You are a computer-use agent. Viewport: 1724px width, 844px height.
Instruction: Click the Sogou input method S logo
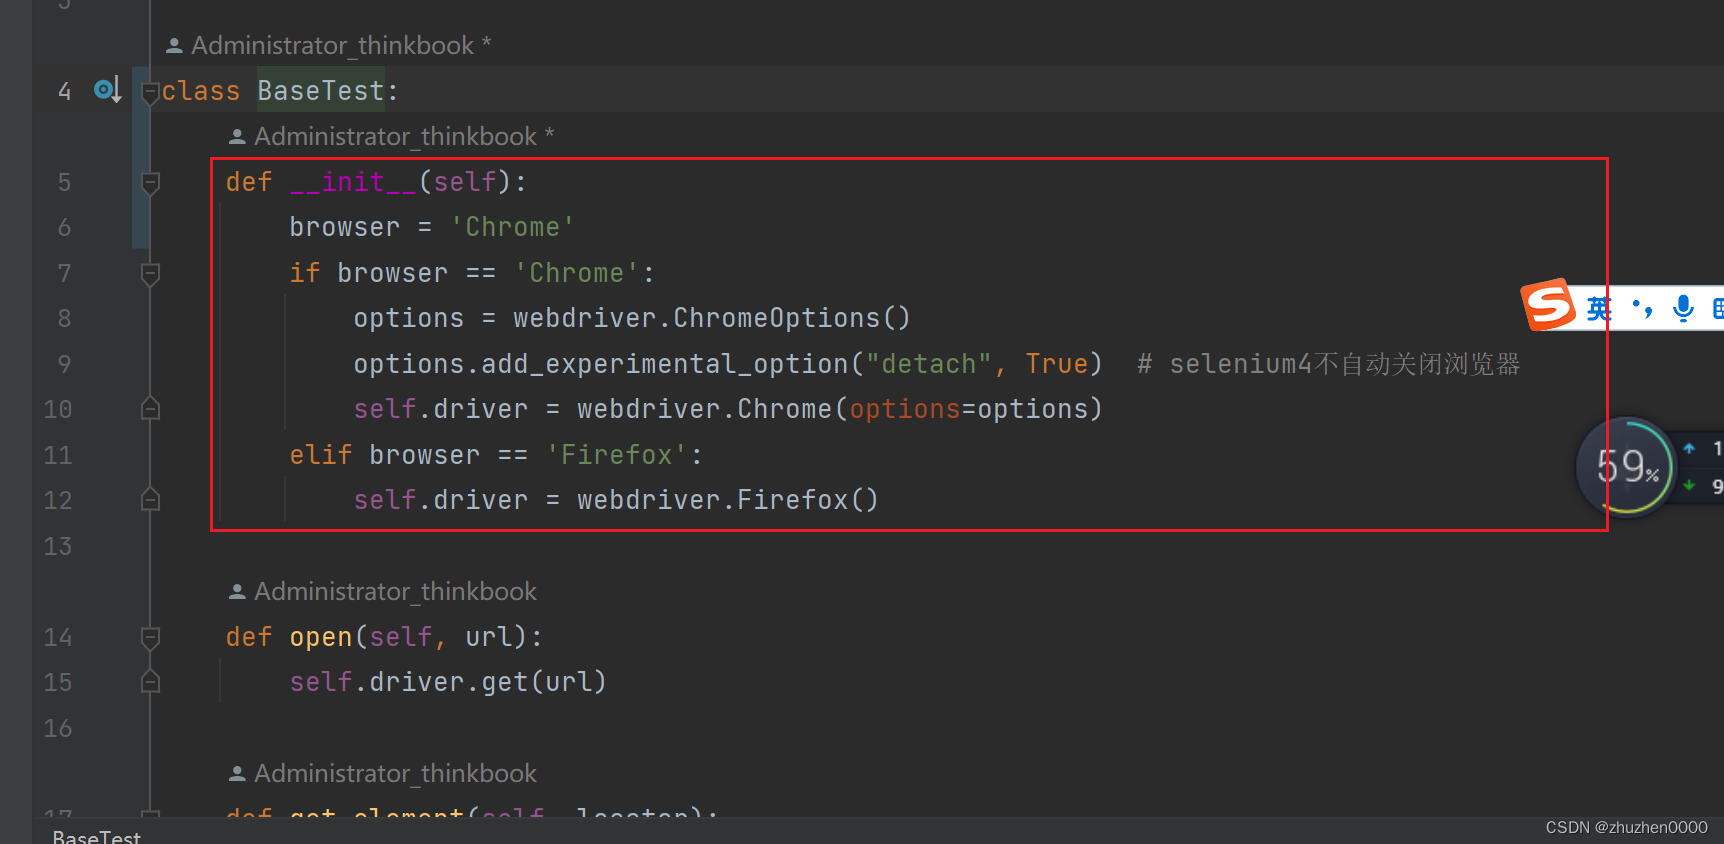pos(1548,304)
